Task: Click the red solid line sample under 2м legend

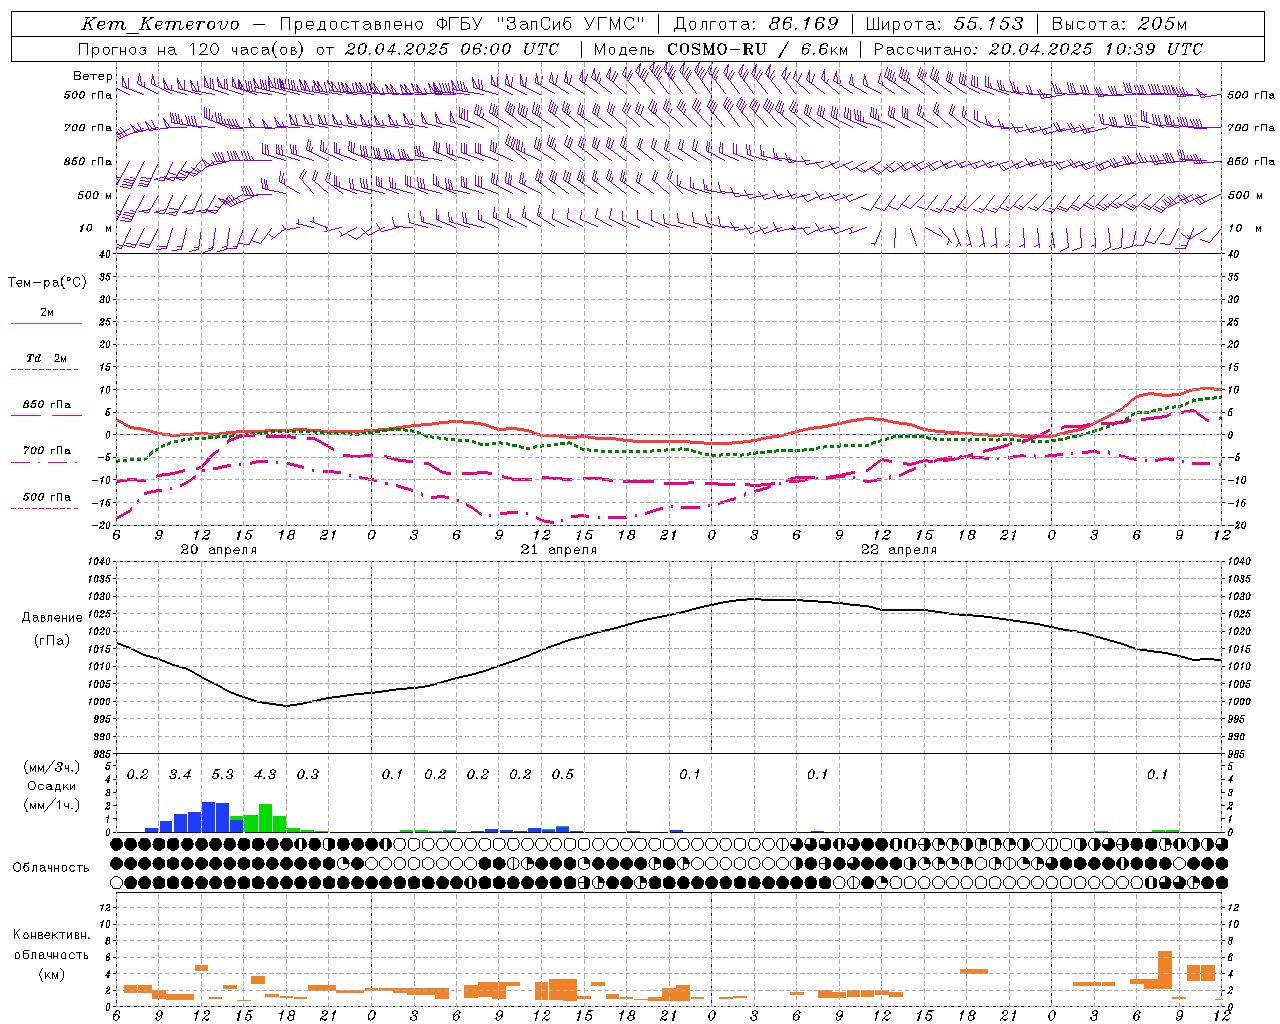Action: 46,323
